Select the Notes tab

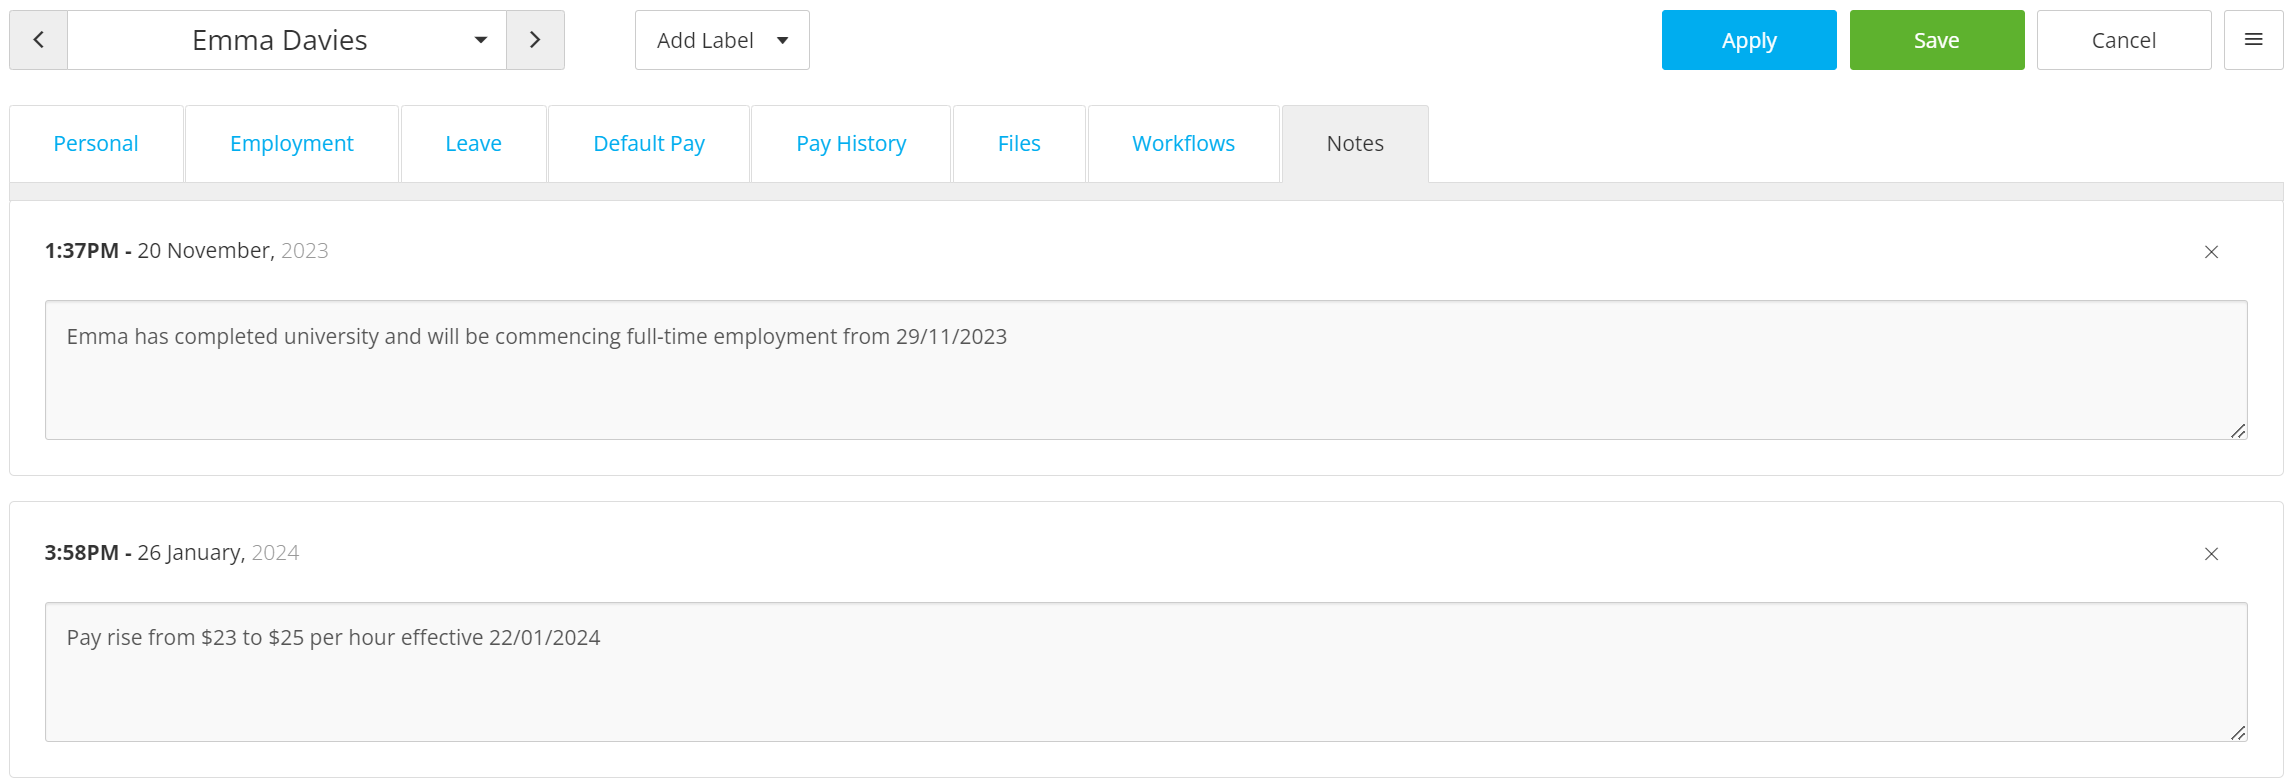pyautogui.click(x=1355, y=144)
